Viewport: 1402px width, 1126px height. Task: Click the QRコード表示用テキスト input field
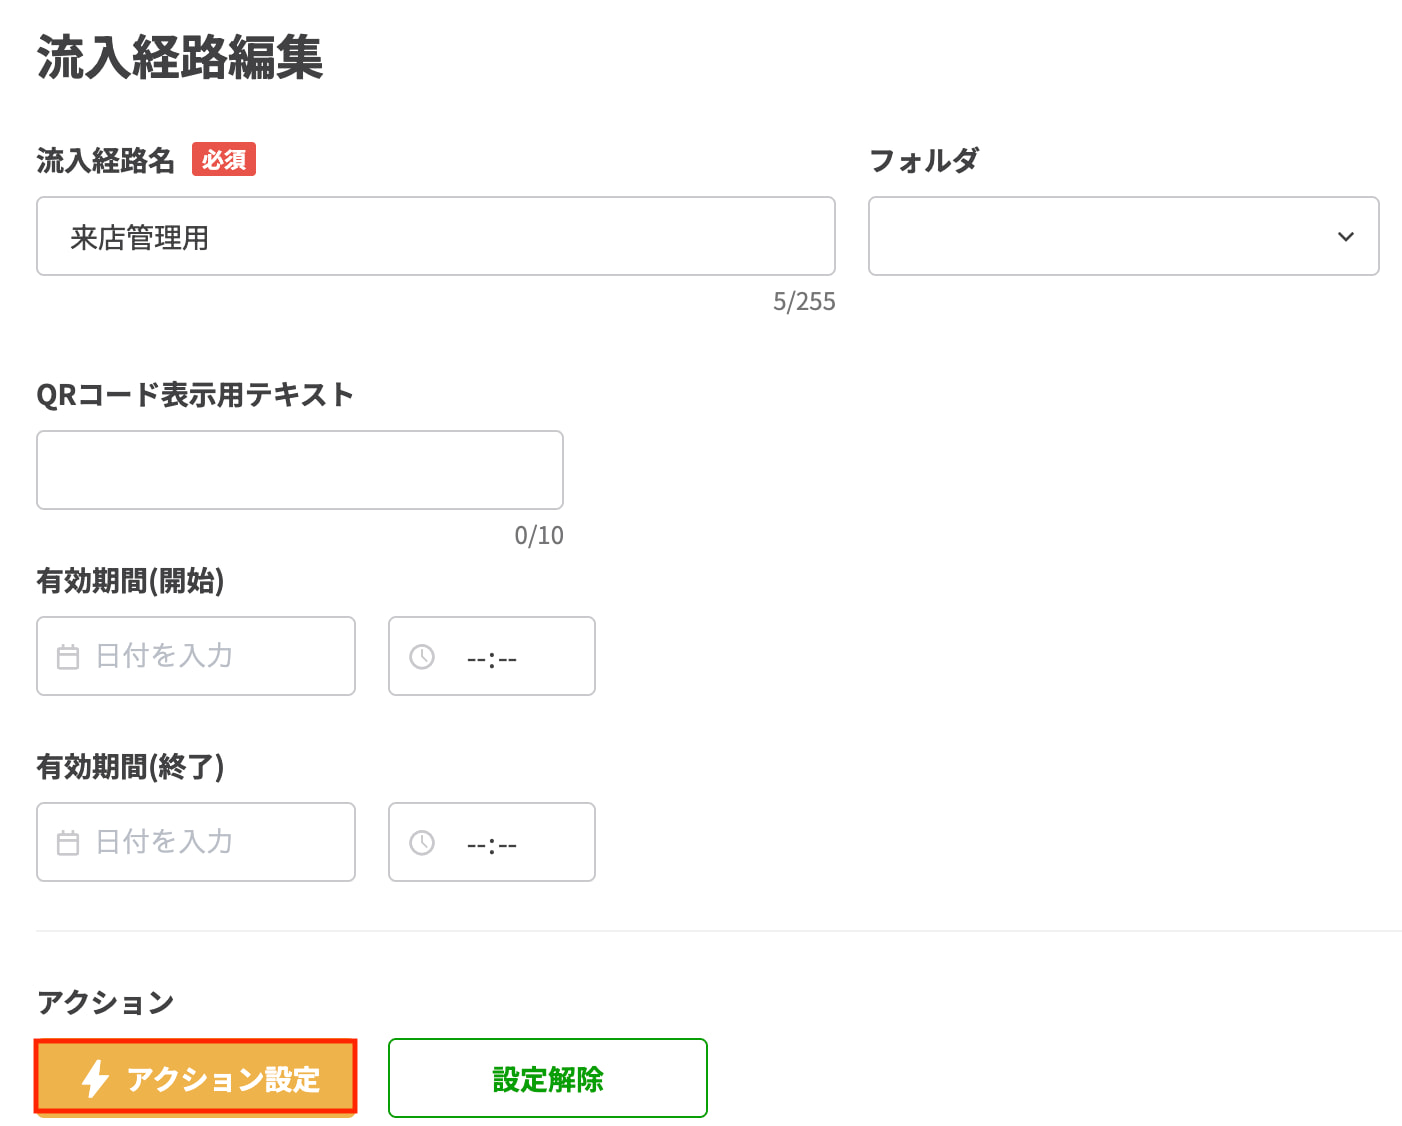[x=300, y=470]
